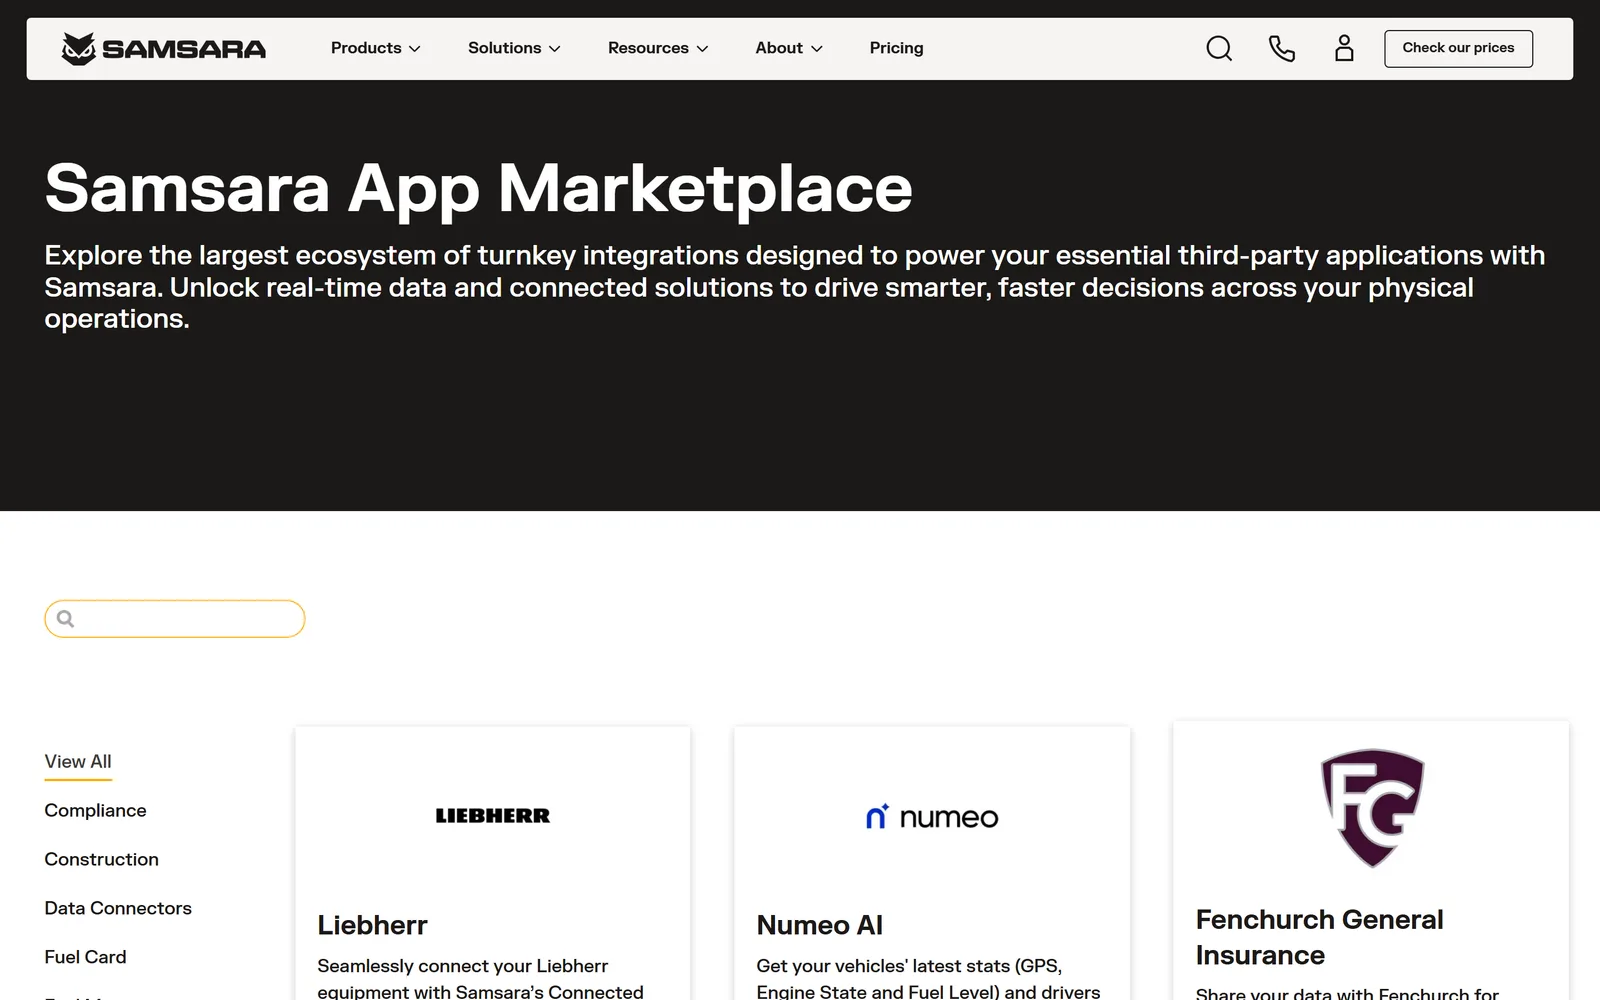The image size is (1600, 1000).
Task: Open the Liebherr title link
Action: click(372, 925)
